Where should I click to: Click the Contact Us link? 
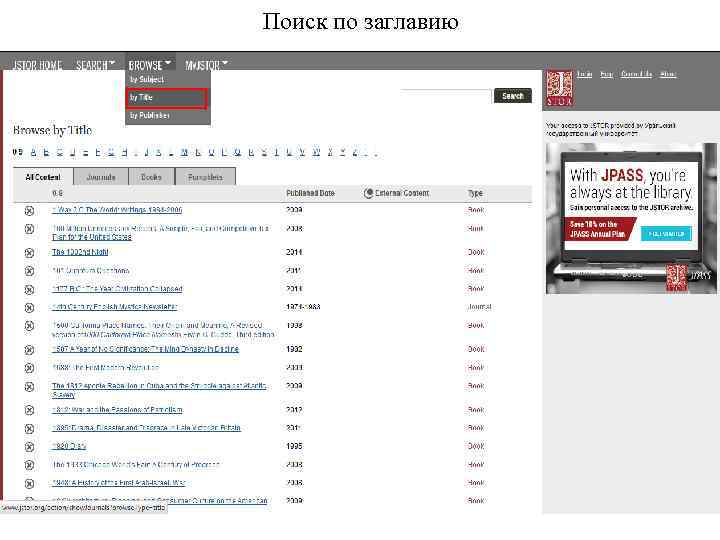pyautogui.click(x=636, y=74)
